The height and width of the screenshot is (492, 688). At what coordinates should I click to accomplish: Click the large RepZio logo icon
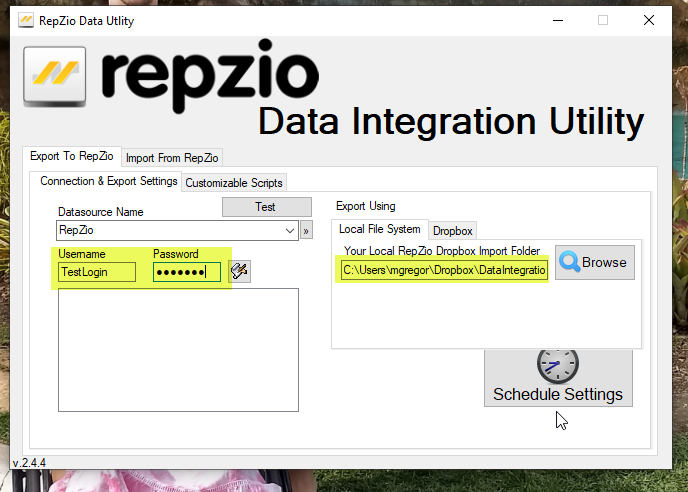pos(55,77)
